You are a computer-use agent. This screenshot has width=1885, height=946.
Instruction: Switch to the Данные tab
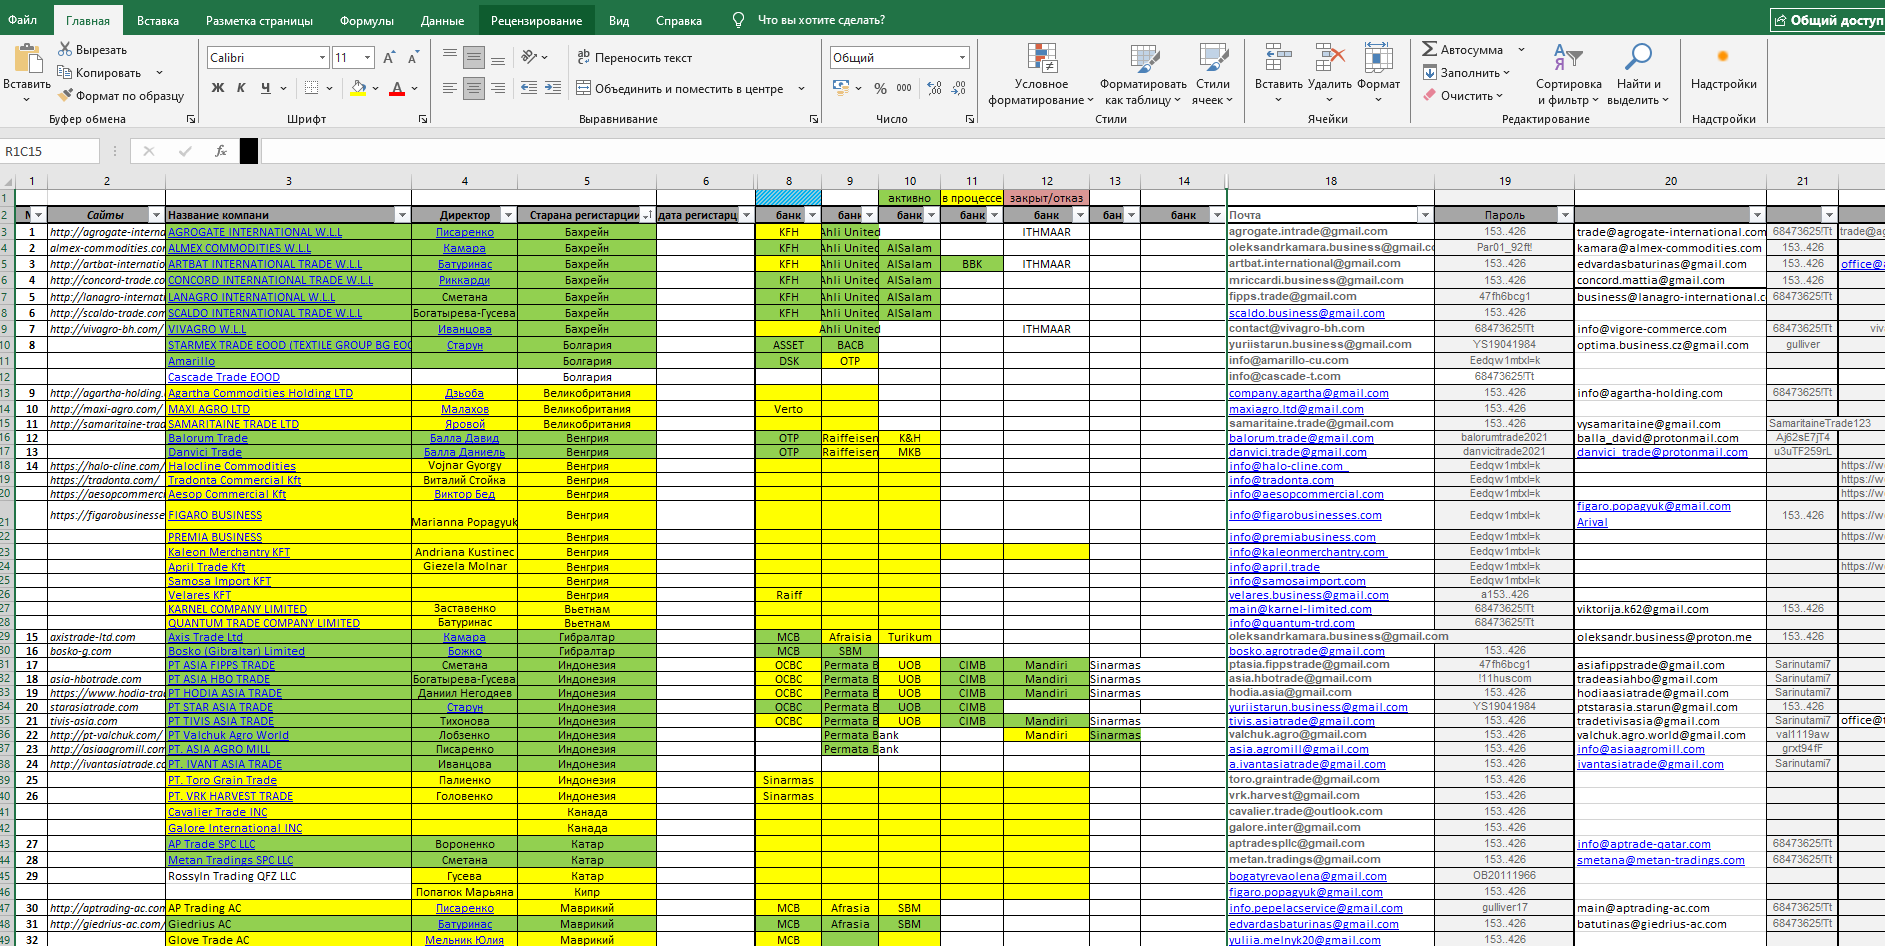[x=442, y=20]
